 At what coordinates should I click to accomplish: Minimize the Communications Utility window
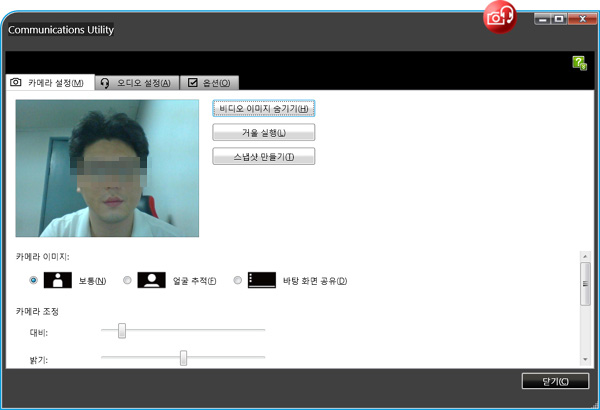tap(542, 19)
